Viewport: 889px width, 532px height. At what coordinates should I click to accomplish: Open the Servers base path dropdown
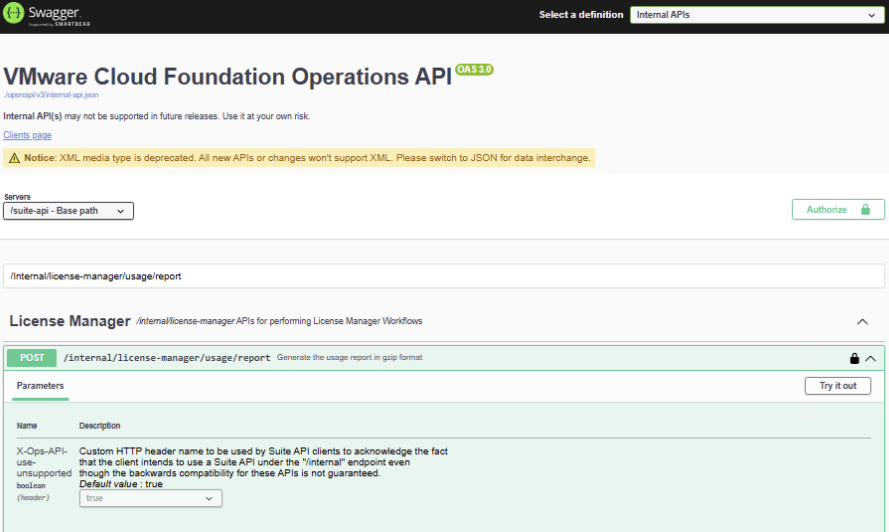69,211
